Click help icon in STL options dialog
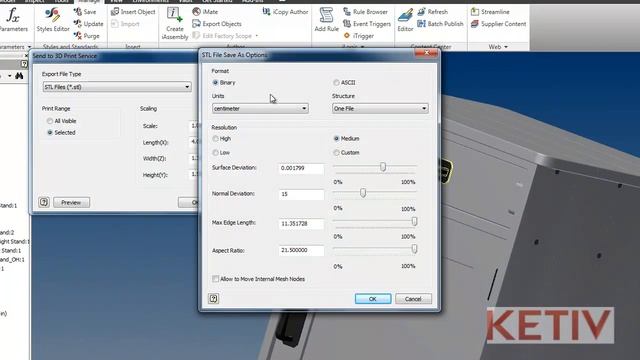 click(x=213, y=298)
